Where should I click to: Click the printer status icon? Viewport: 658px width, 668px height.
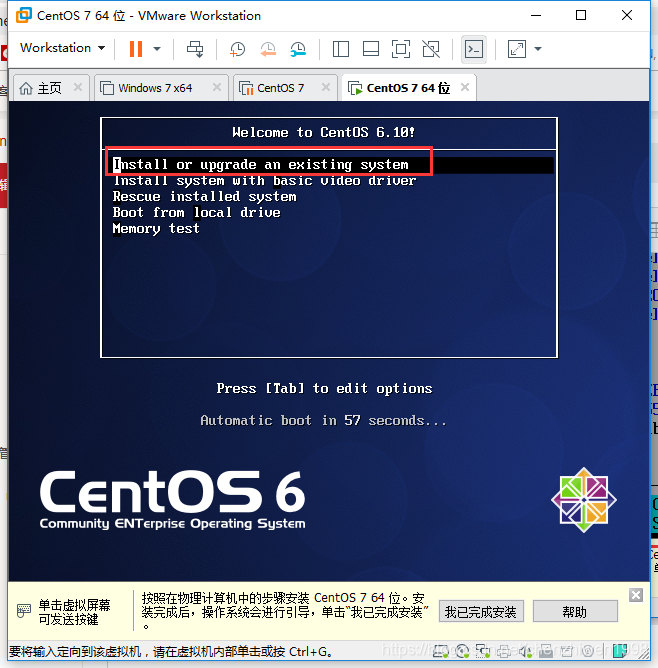pos(503,651)
